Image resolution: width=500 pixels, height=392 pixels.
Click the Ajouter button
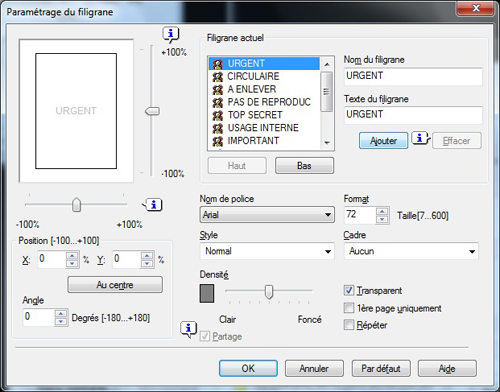point(383,141)
